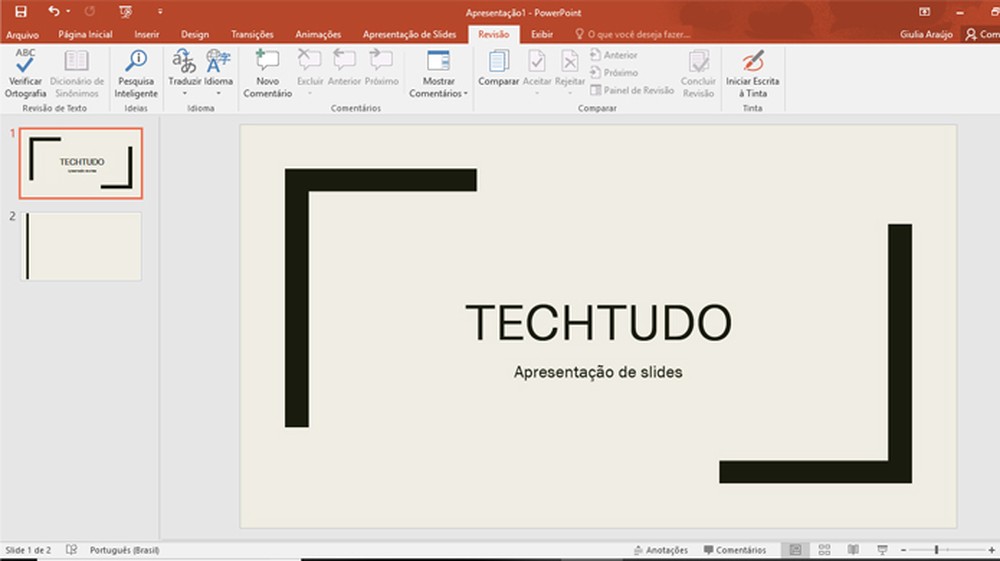Select slide 2 thumbnail
The height and width of the screenshot is (561, 1000).
click(x=81, y=246)
